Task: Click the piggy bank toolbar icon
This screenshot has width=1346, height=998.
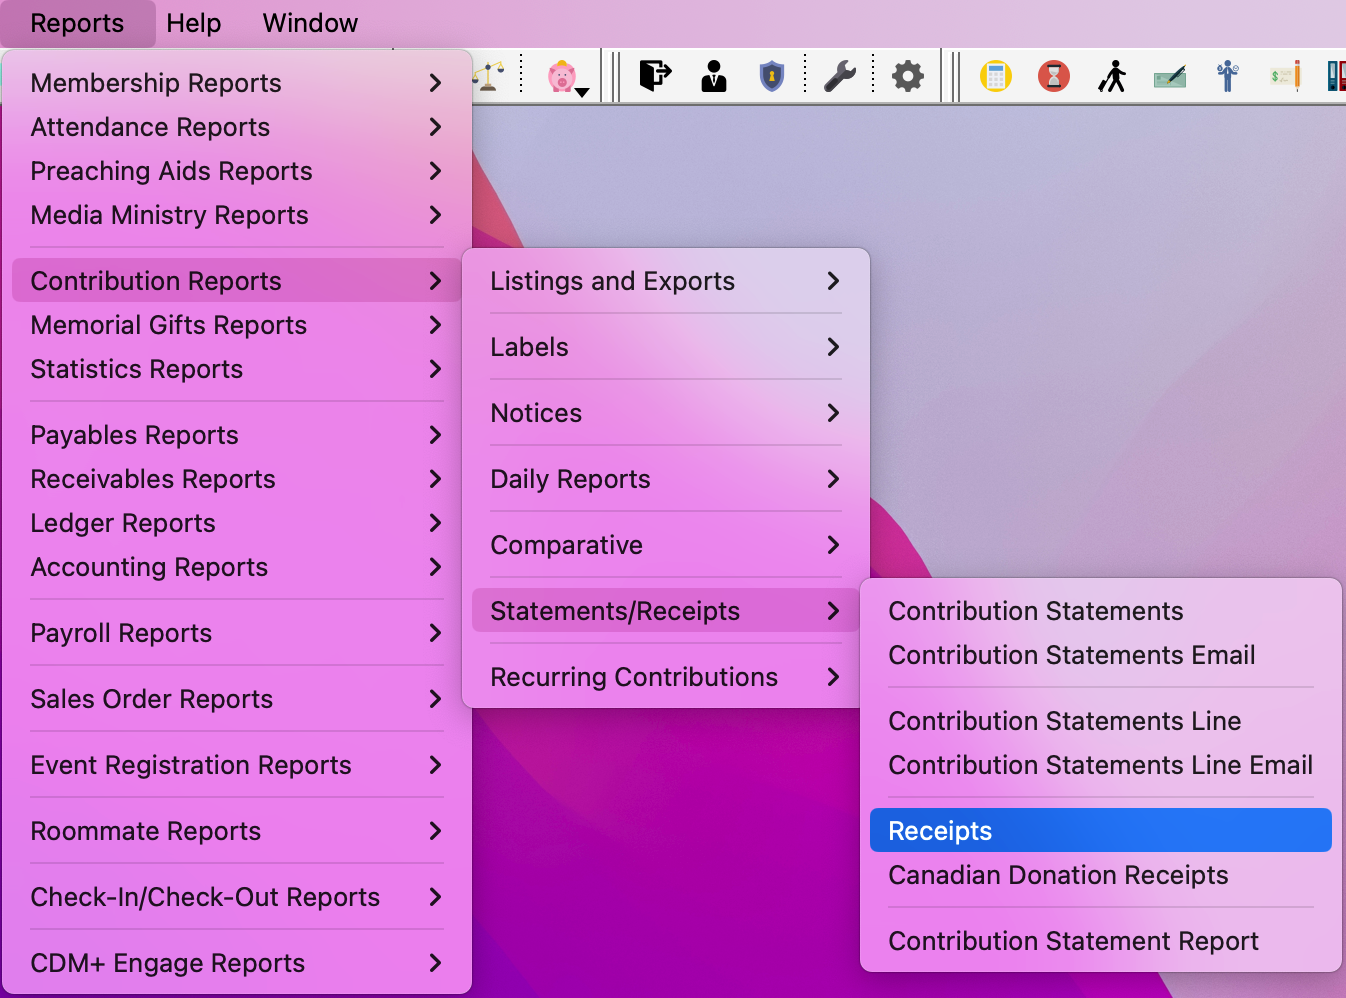Action: pos(561,76)
